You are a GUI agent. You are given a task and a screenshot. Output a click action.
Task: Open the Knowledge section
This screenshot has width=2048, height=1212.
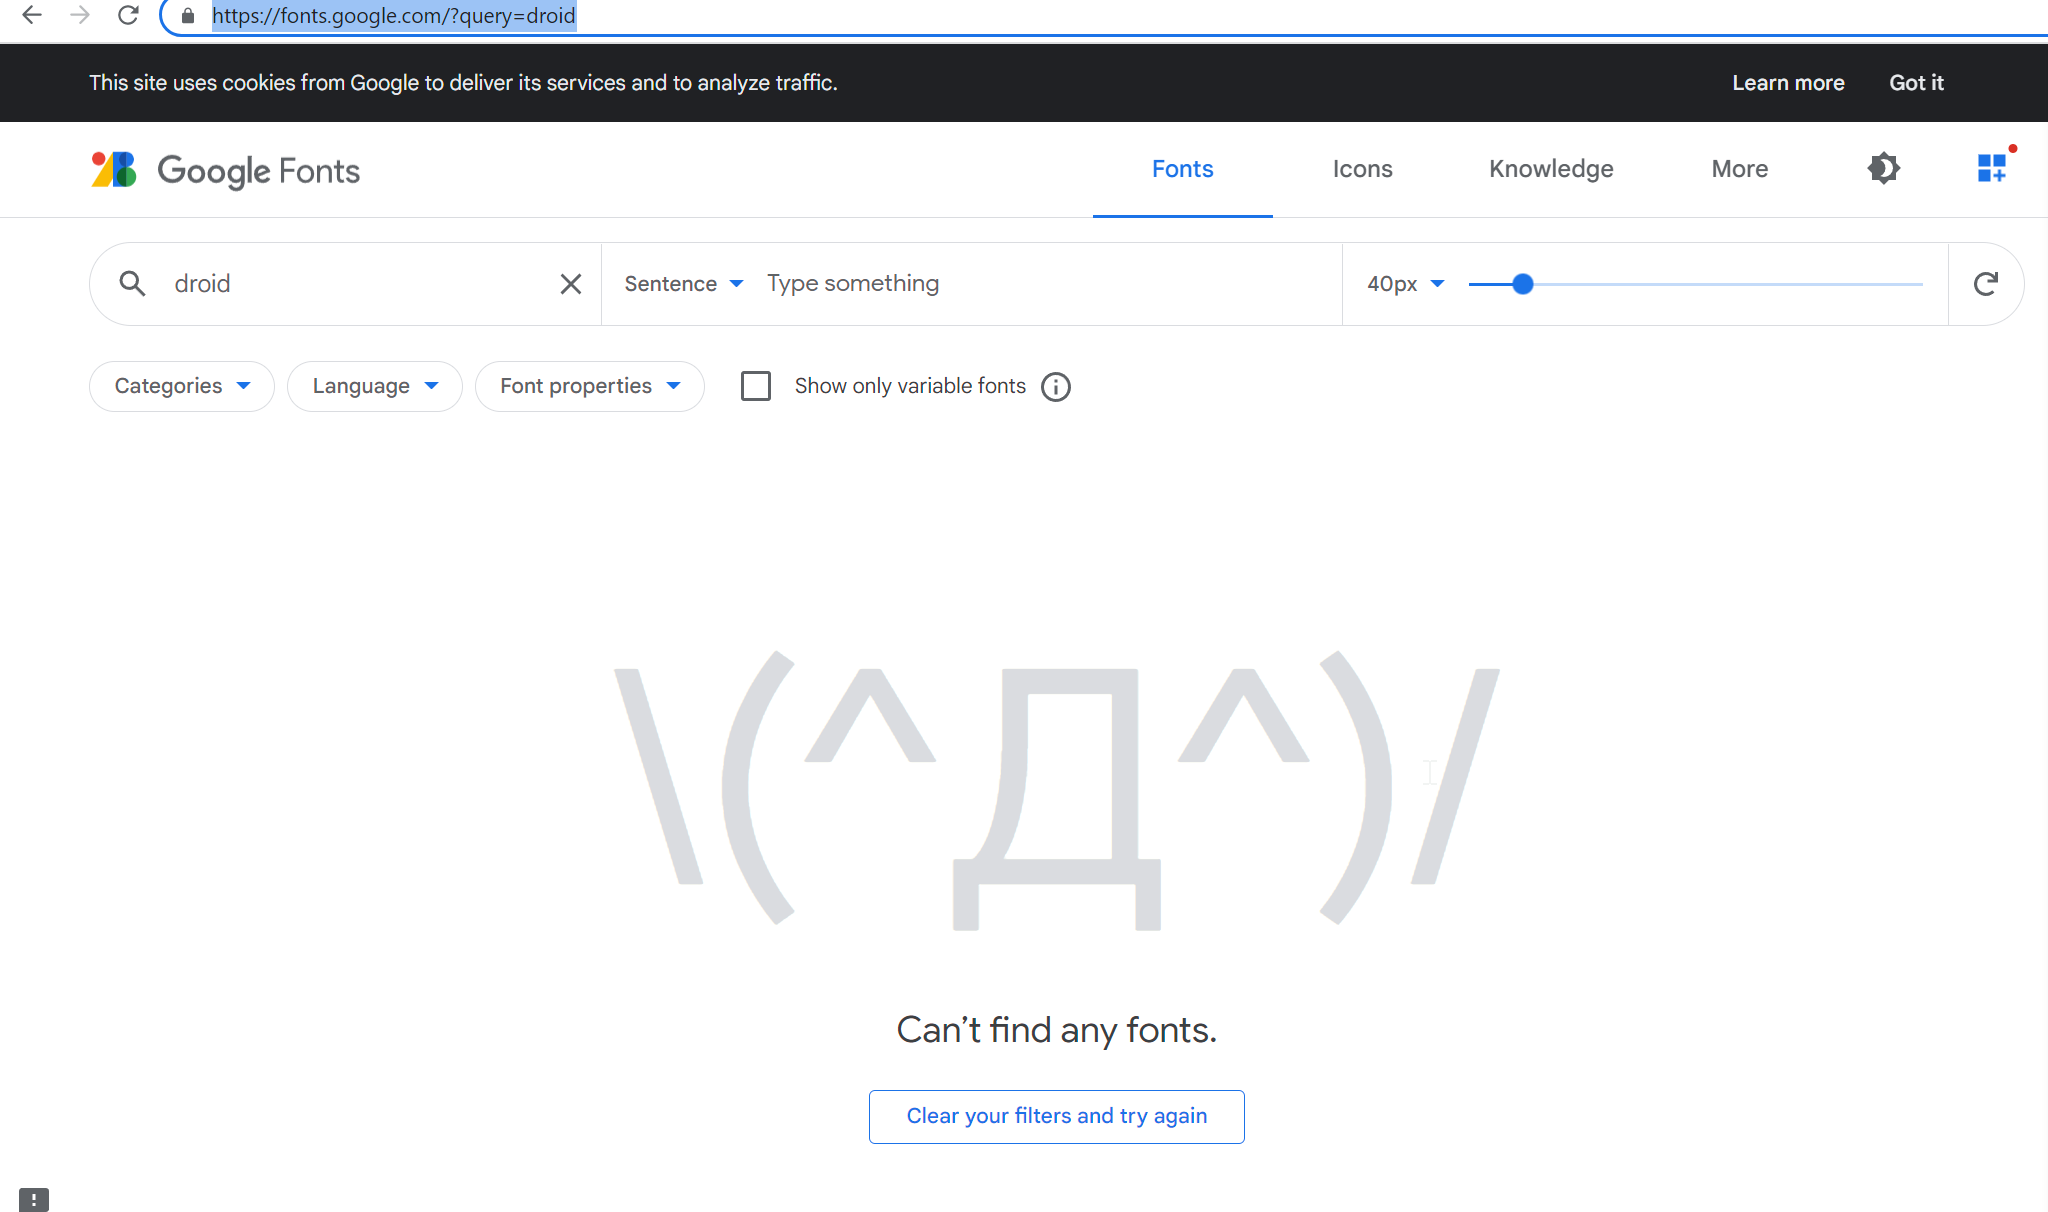click(1551, 169)
